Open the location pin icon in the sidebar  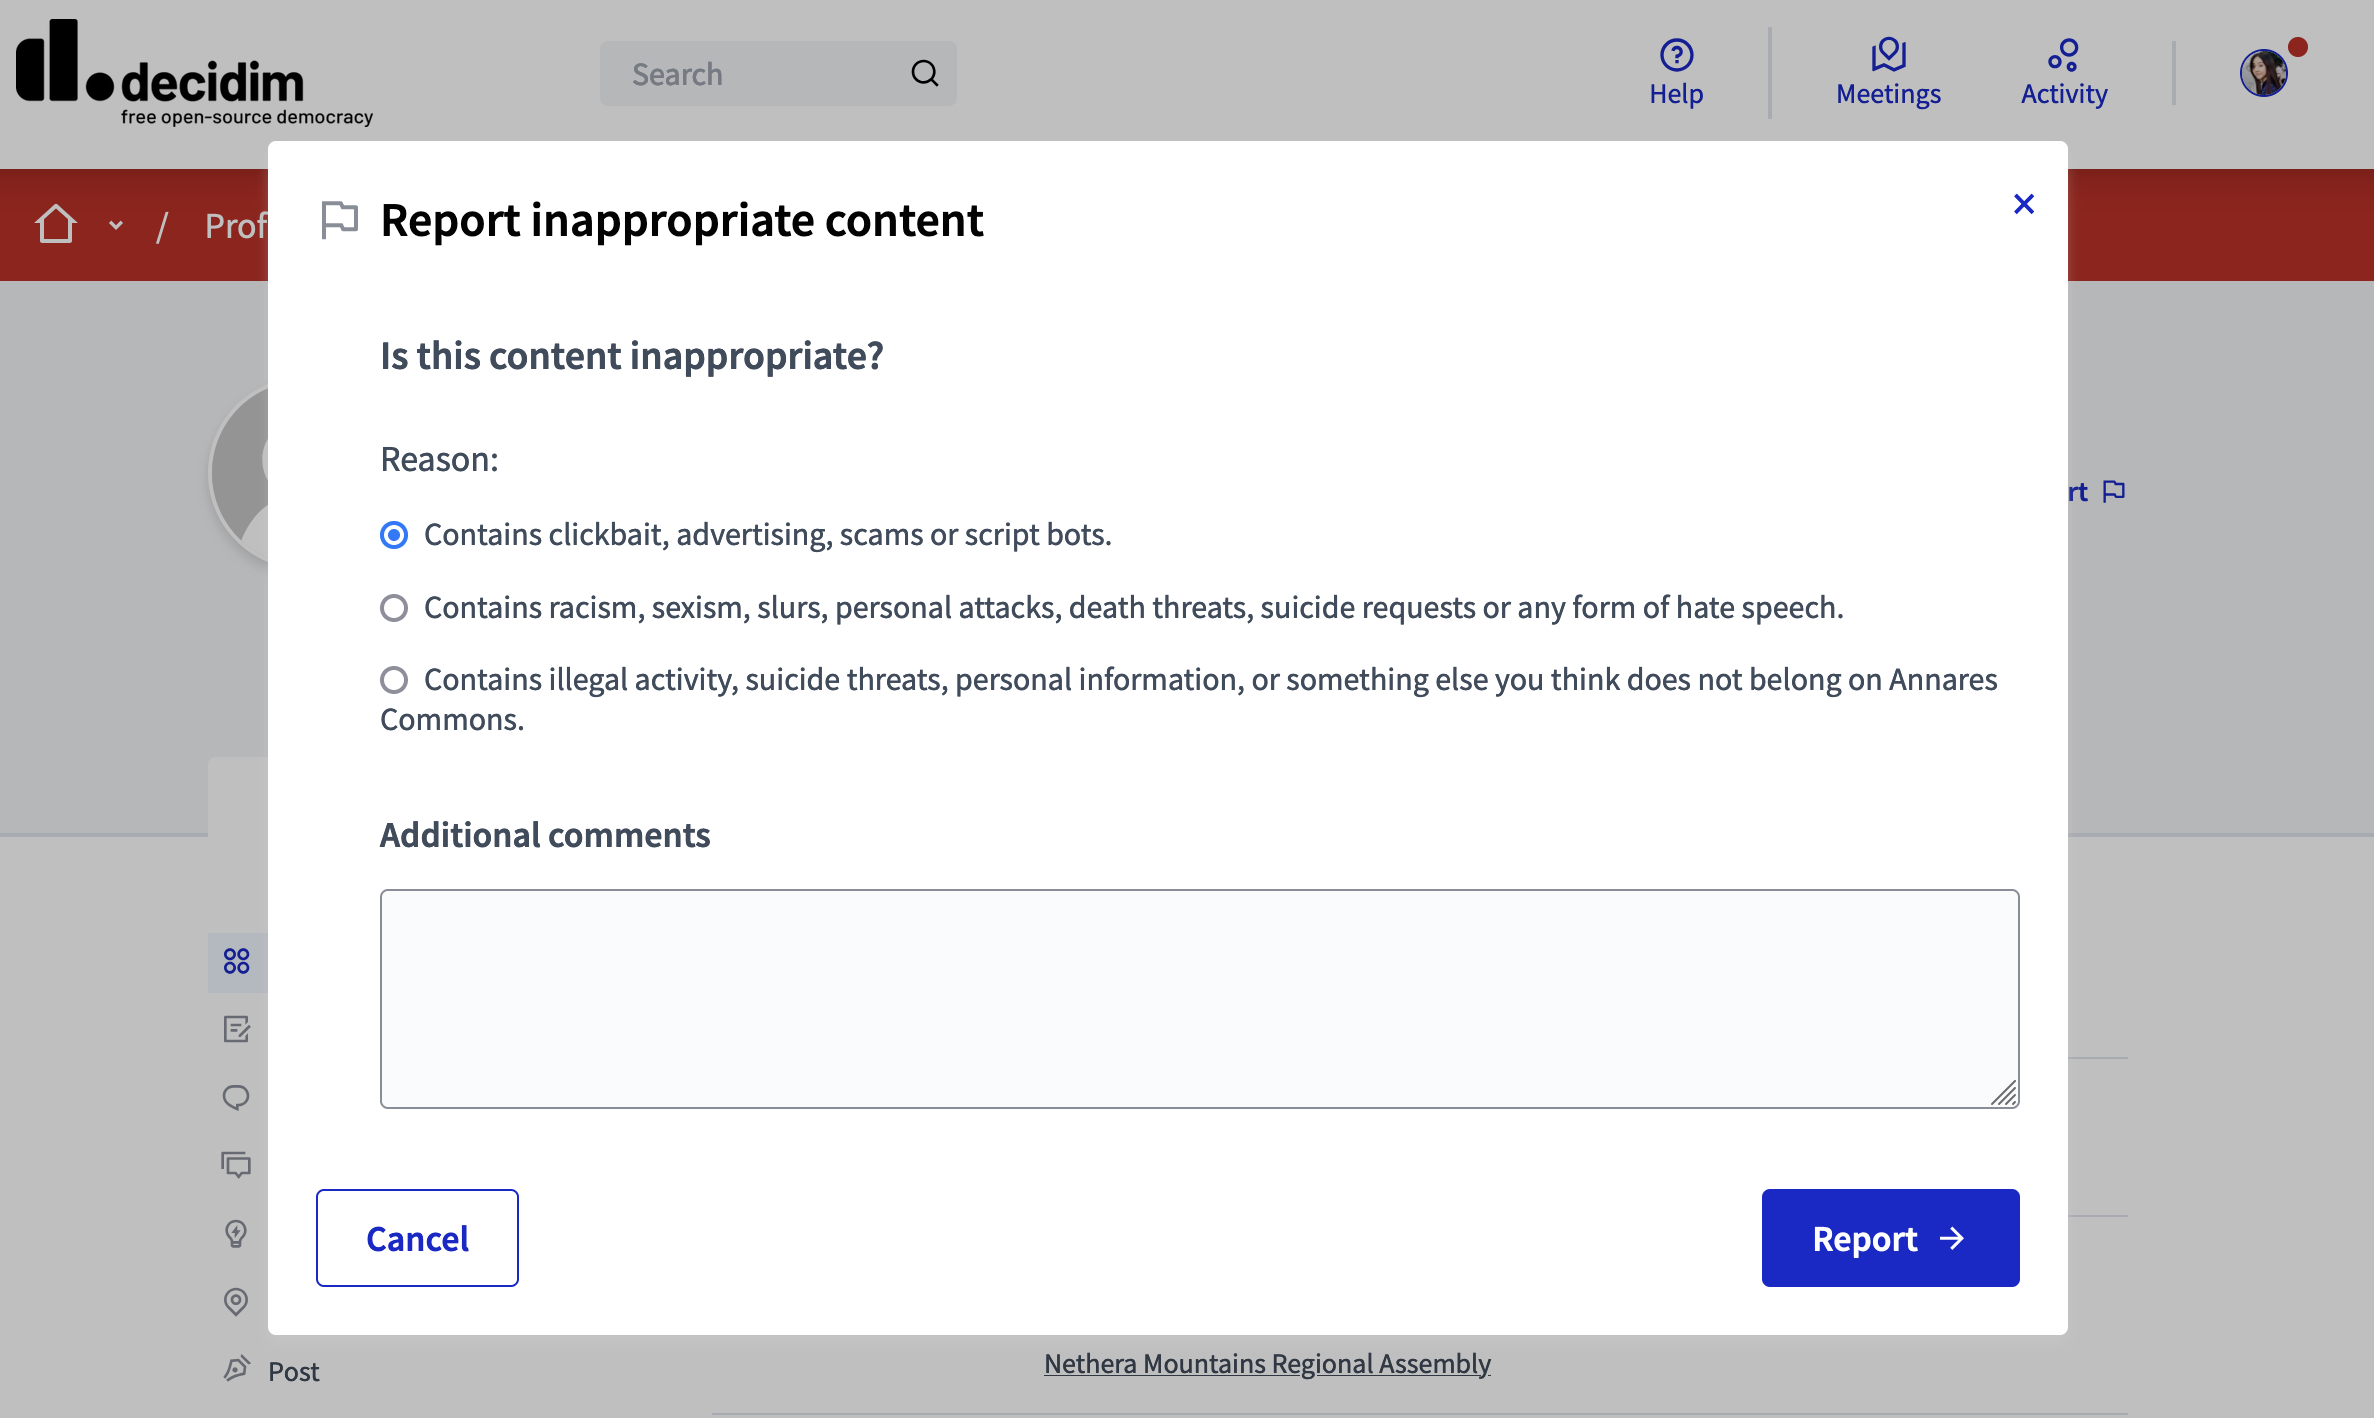pyautogui.click(x=236, y=1301)
